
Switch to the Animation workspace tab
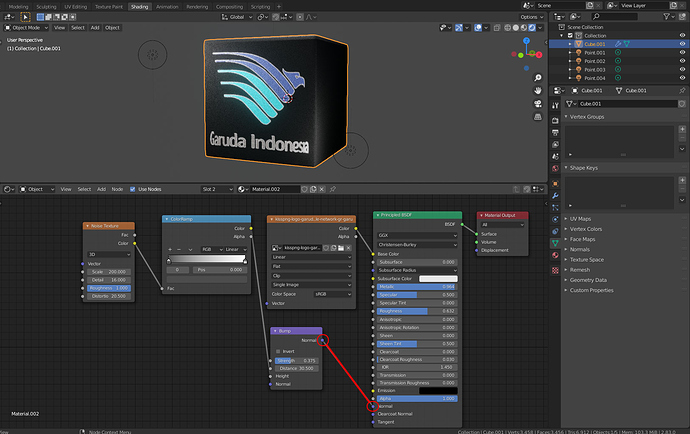pyautogui.click(x=167, y=7)
